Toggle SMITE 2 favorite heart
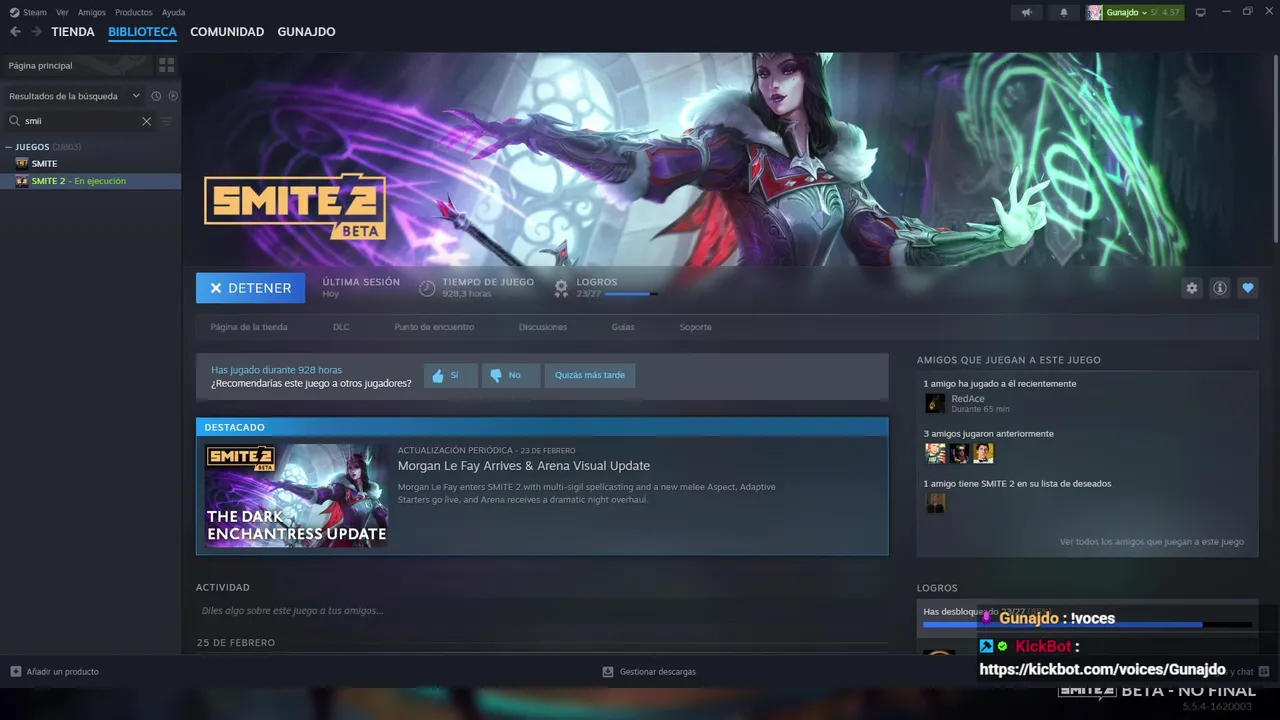 pyautogui.click(x=1247, y=288)
